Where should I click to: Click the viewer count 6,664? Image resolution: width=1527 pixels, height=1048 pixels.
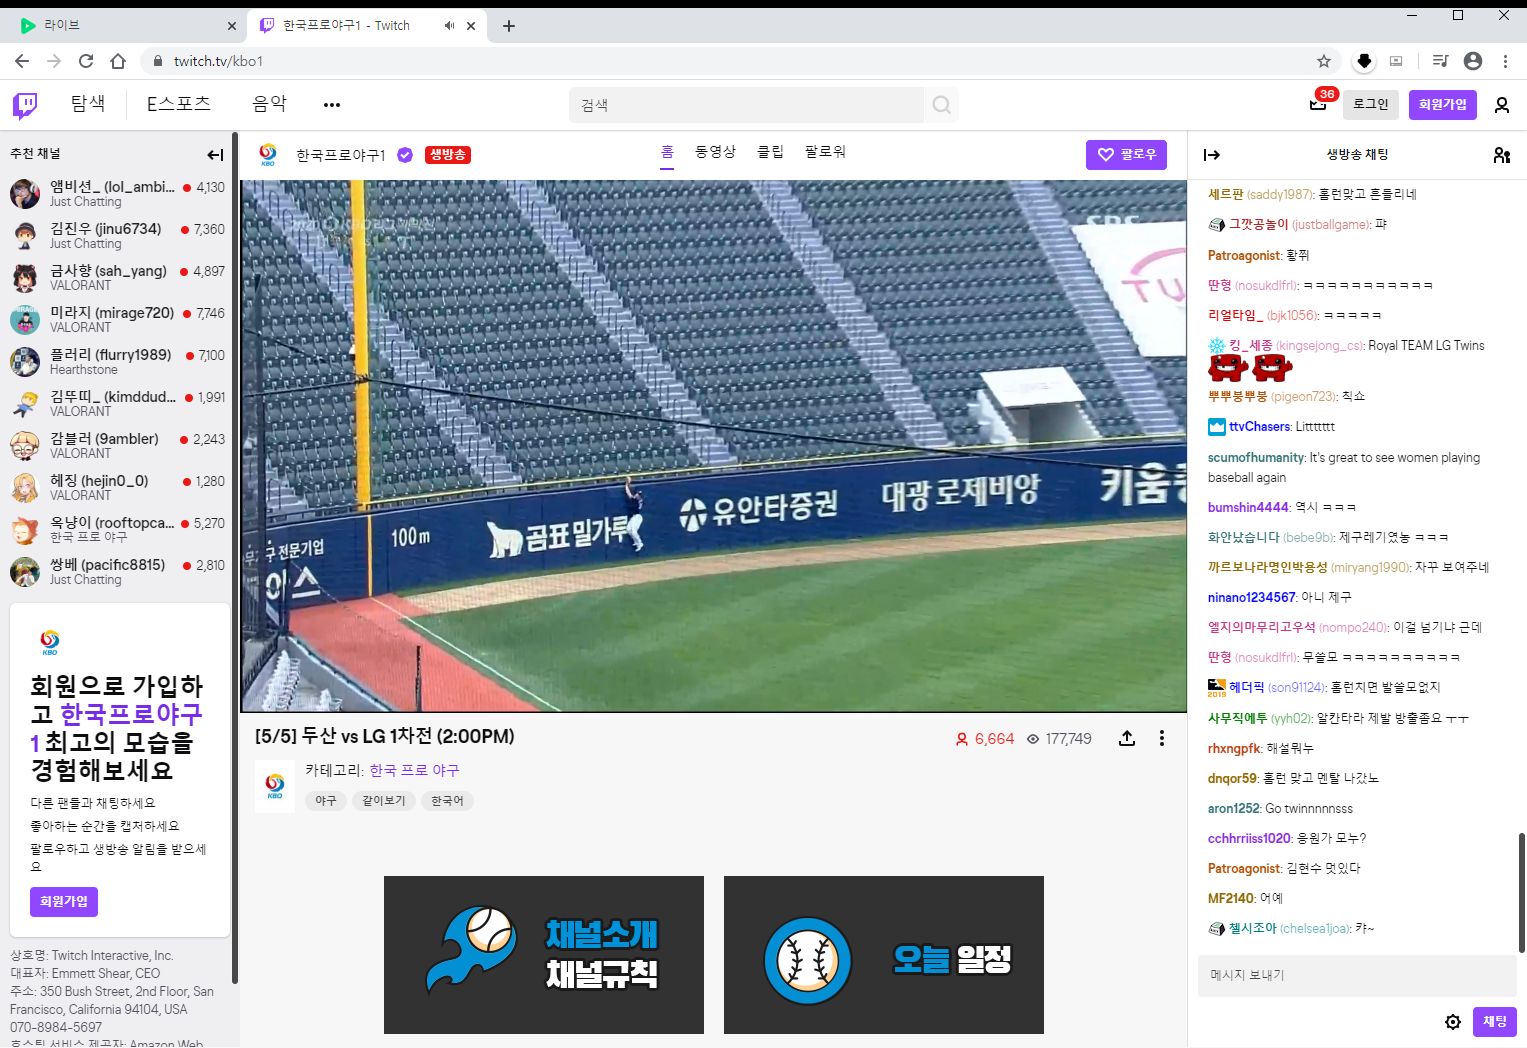[985, 738]
